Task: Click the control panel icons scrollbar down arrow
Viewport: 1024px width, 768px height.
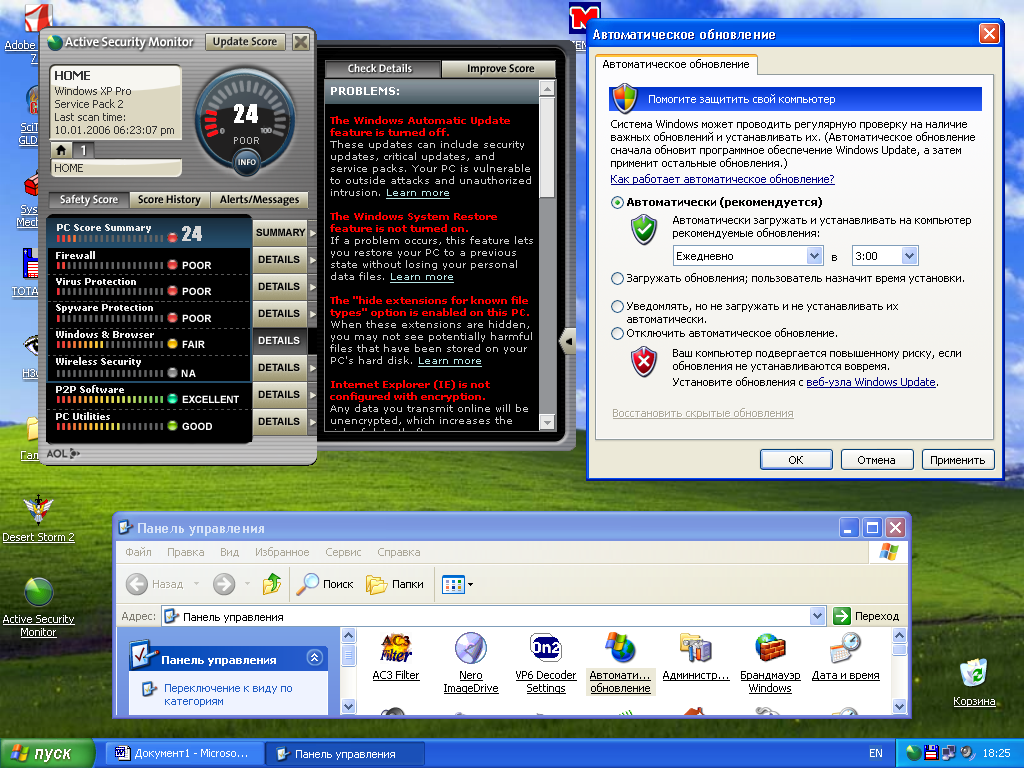Action: (899, 706)
